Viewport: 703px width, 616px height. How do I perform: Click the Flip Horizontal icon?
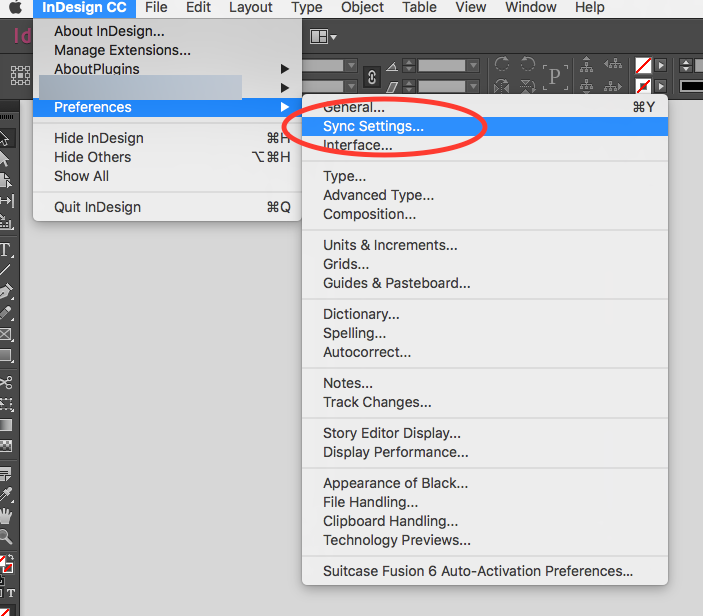point(502,86)
